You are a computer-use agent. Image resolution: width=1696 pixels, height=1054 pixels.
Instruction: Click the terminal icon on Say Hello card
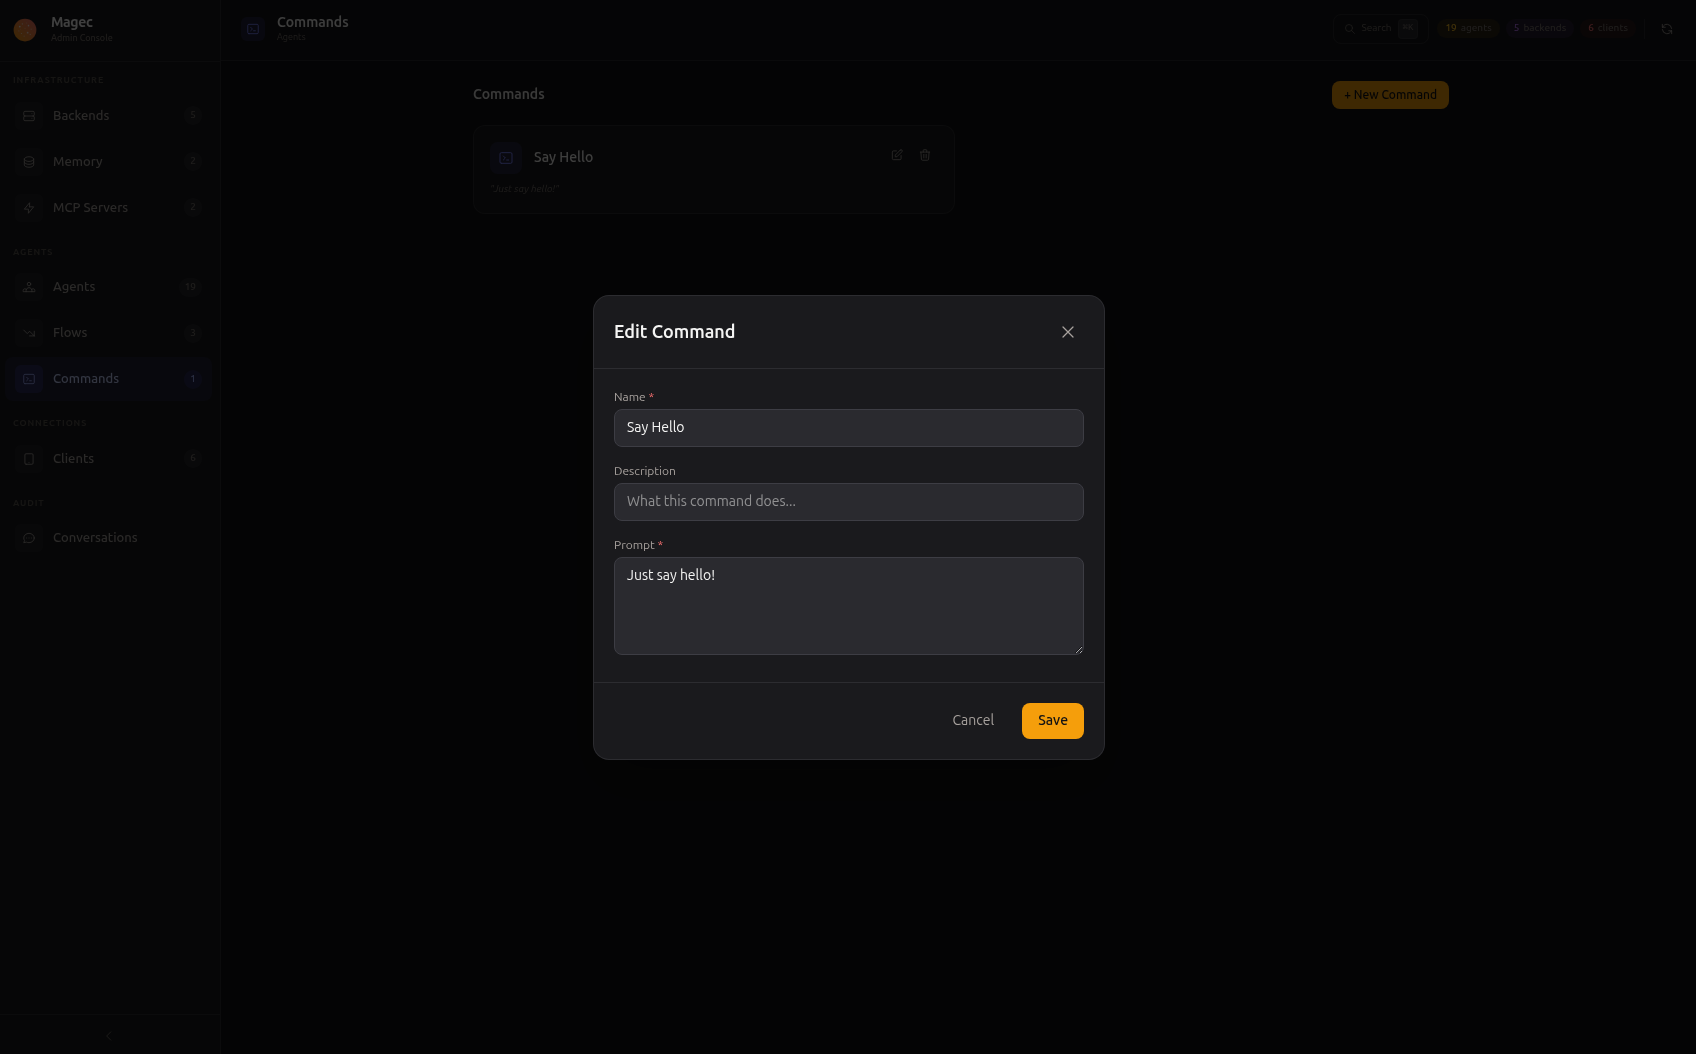[505, 157]
